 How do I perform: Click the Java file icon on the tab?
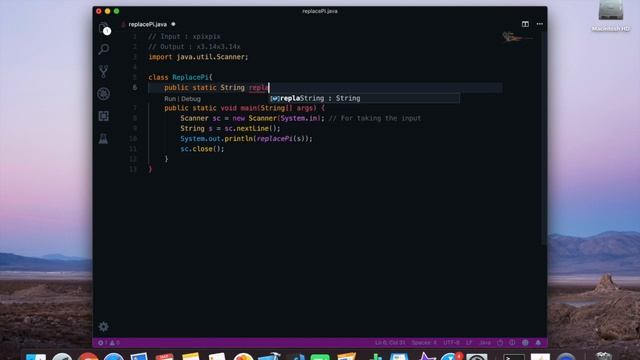tap(123, 24)
